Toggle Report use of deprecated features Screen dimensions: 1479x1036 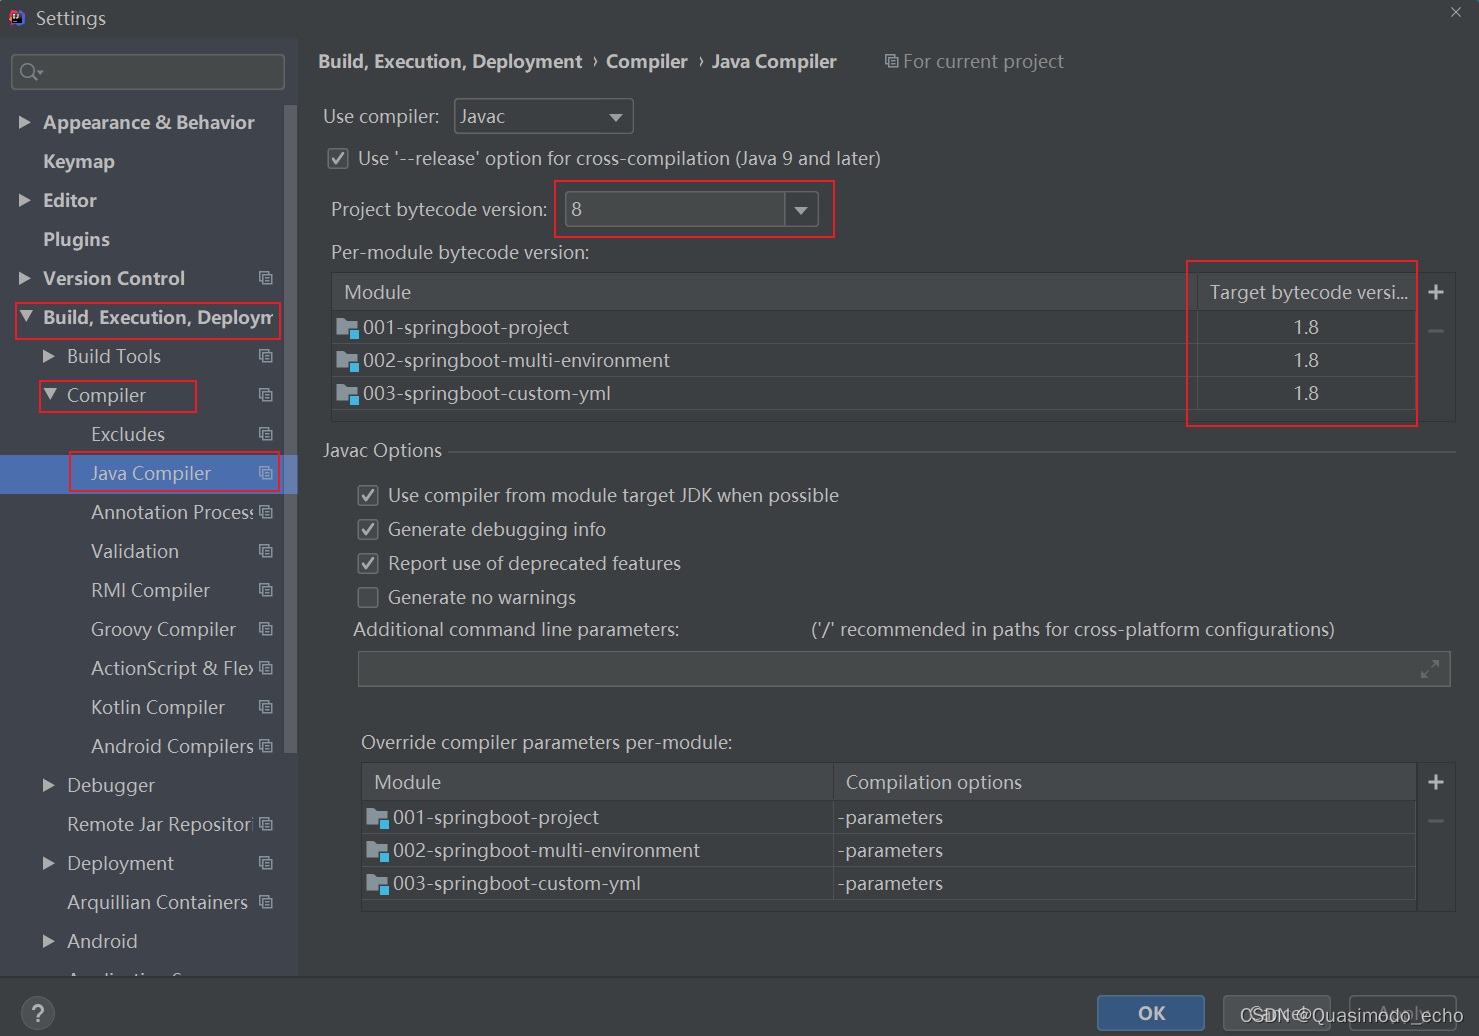point(368,563)
